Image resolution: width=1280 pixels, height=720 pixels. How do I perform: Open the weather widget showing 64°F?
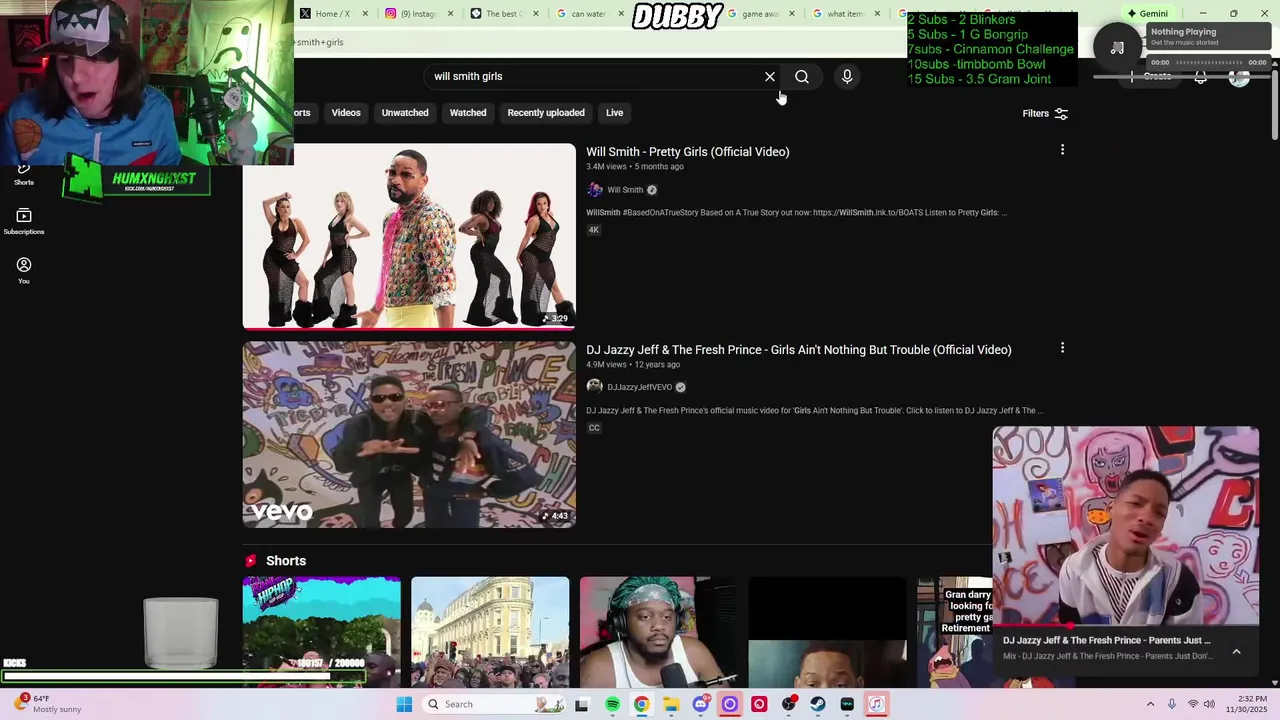pyautogui.click(x=48, y=704)
